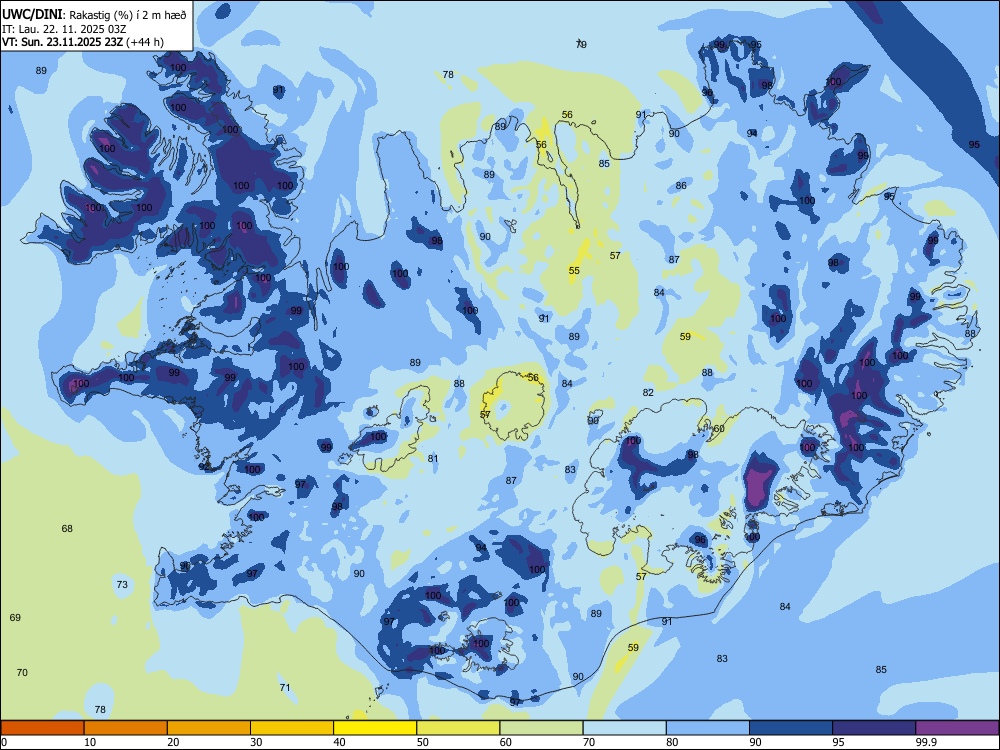Click the humidity value '86' on the map
This screenshot has height=750, width=1000.
click(x=681, y=186)
